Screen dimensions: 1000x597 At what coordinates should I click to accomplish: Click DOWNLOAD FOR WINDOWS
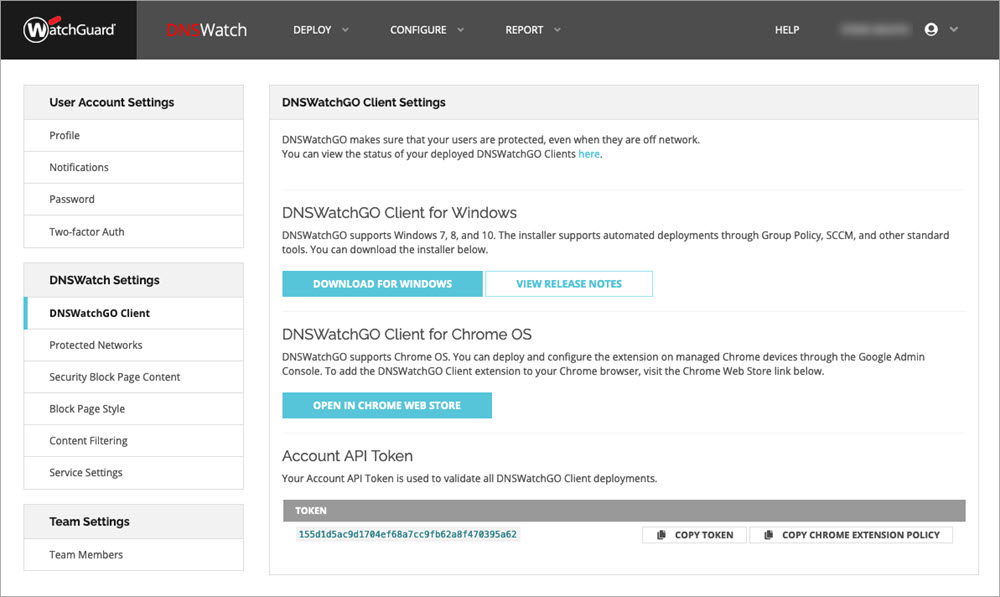(381, 283)
